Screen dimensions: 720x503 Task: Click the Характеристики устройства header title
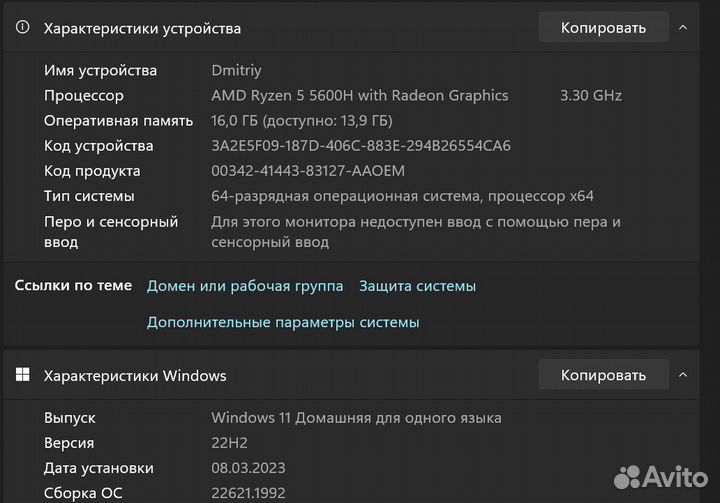[142, 29]
